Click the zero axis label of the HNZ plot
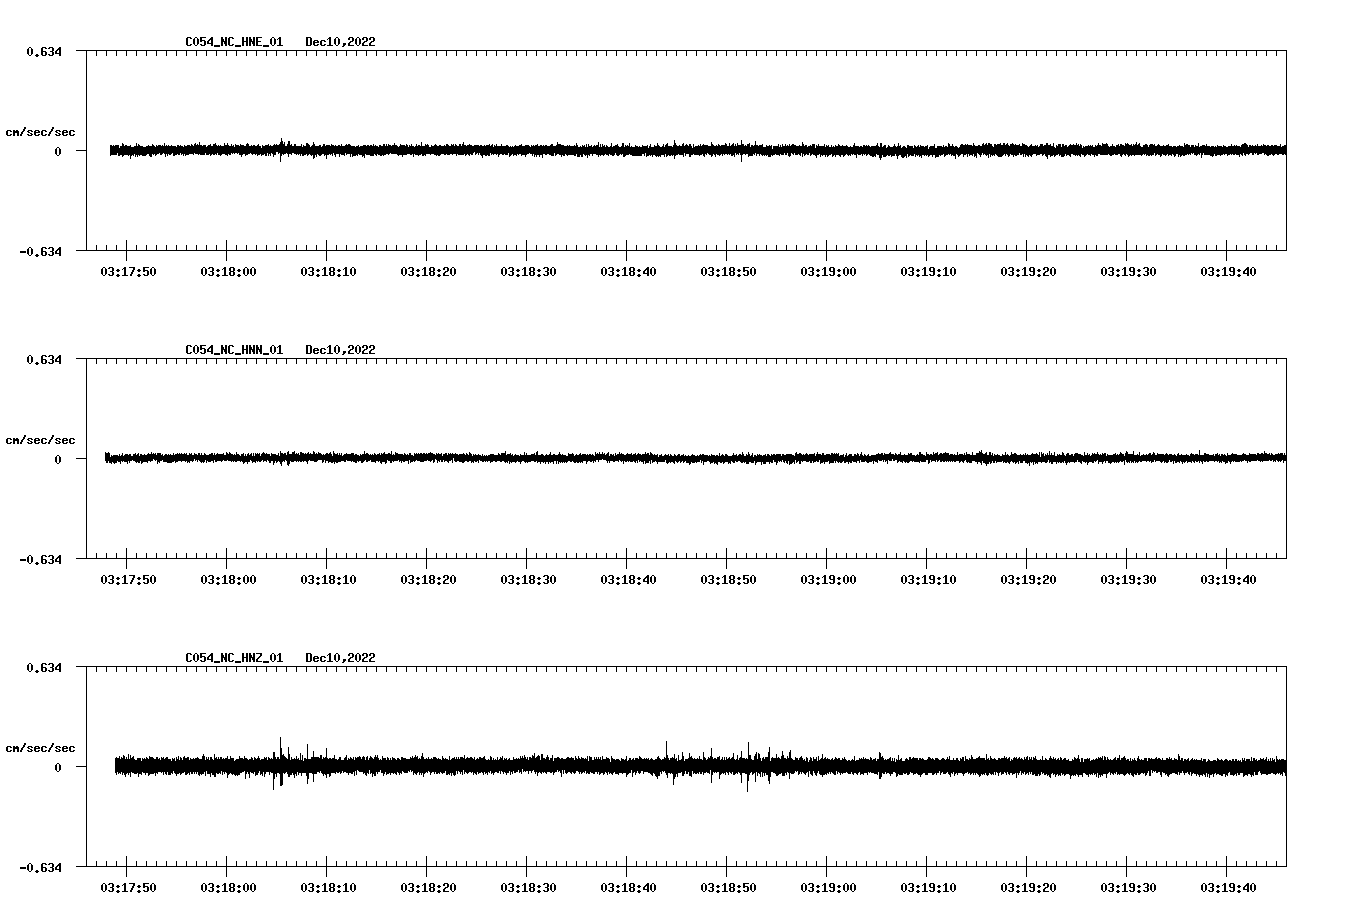1358x924 pixels. [x=57, y=768]
